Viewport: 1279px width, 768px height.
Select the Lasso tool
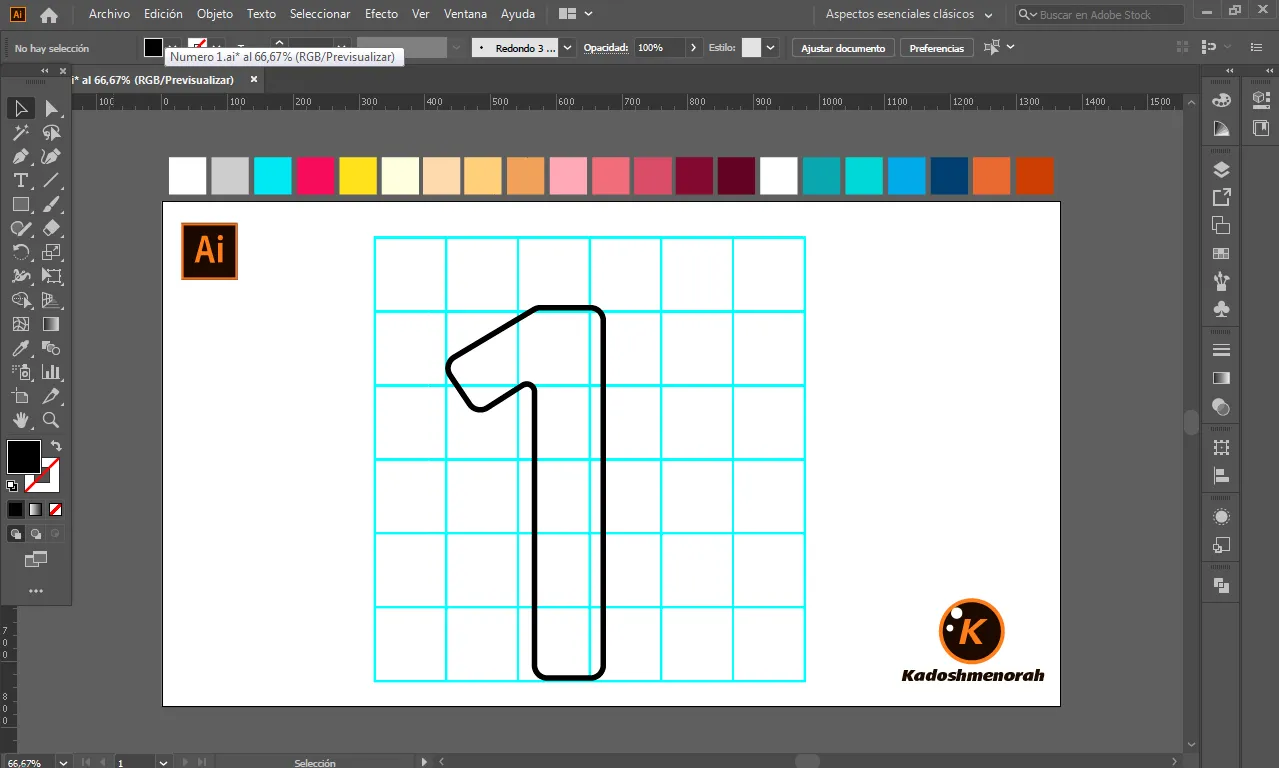[x=51, y=132]
